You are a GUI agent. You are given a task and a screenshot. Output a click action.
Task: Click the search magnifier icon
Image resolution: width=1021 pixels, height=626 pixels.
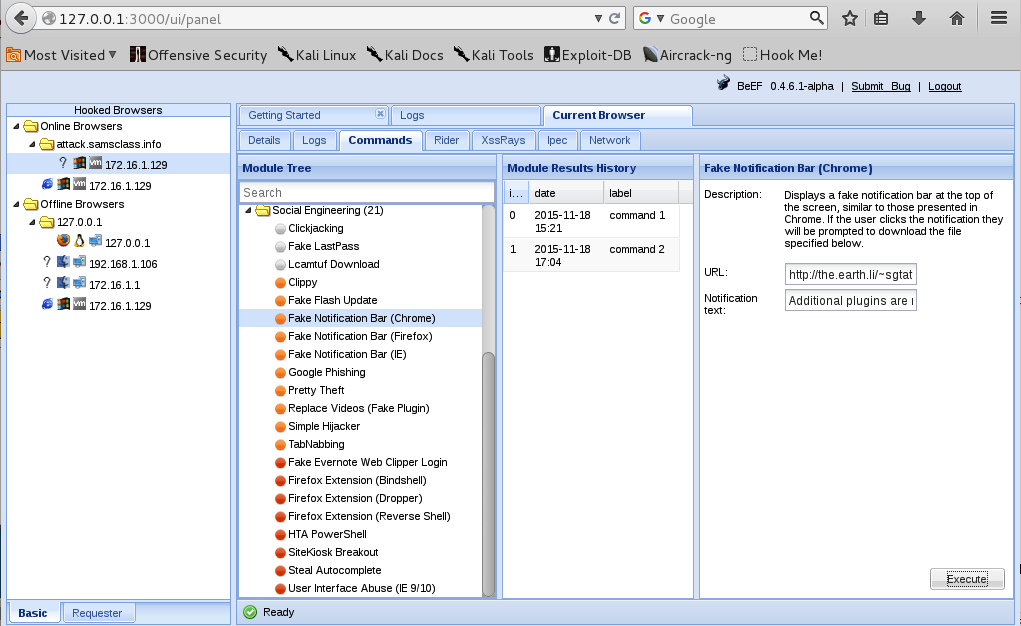(816, 18)
